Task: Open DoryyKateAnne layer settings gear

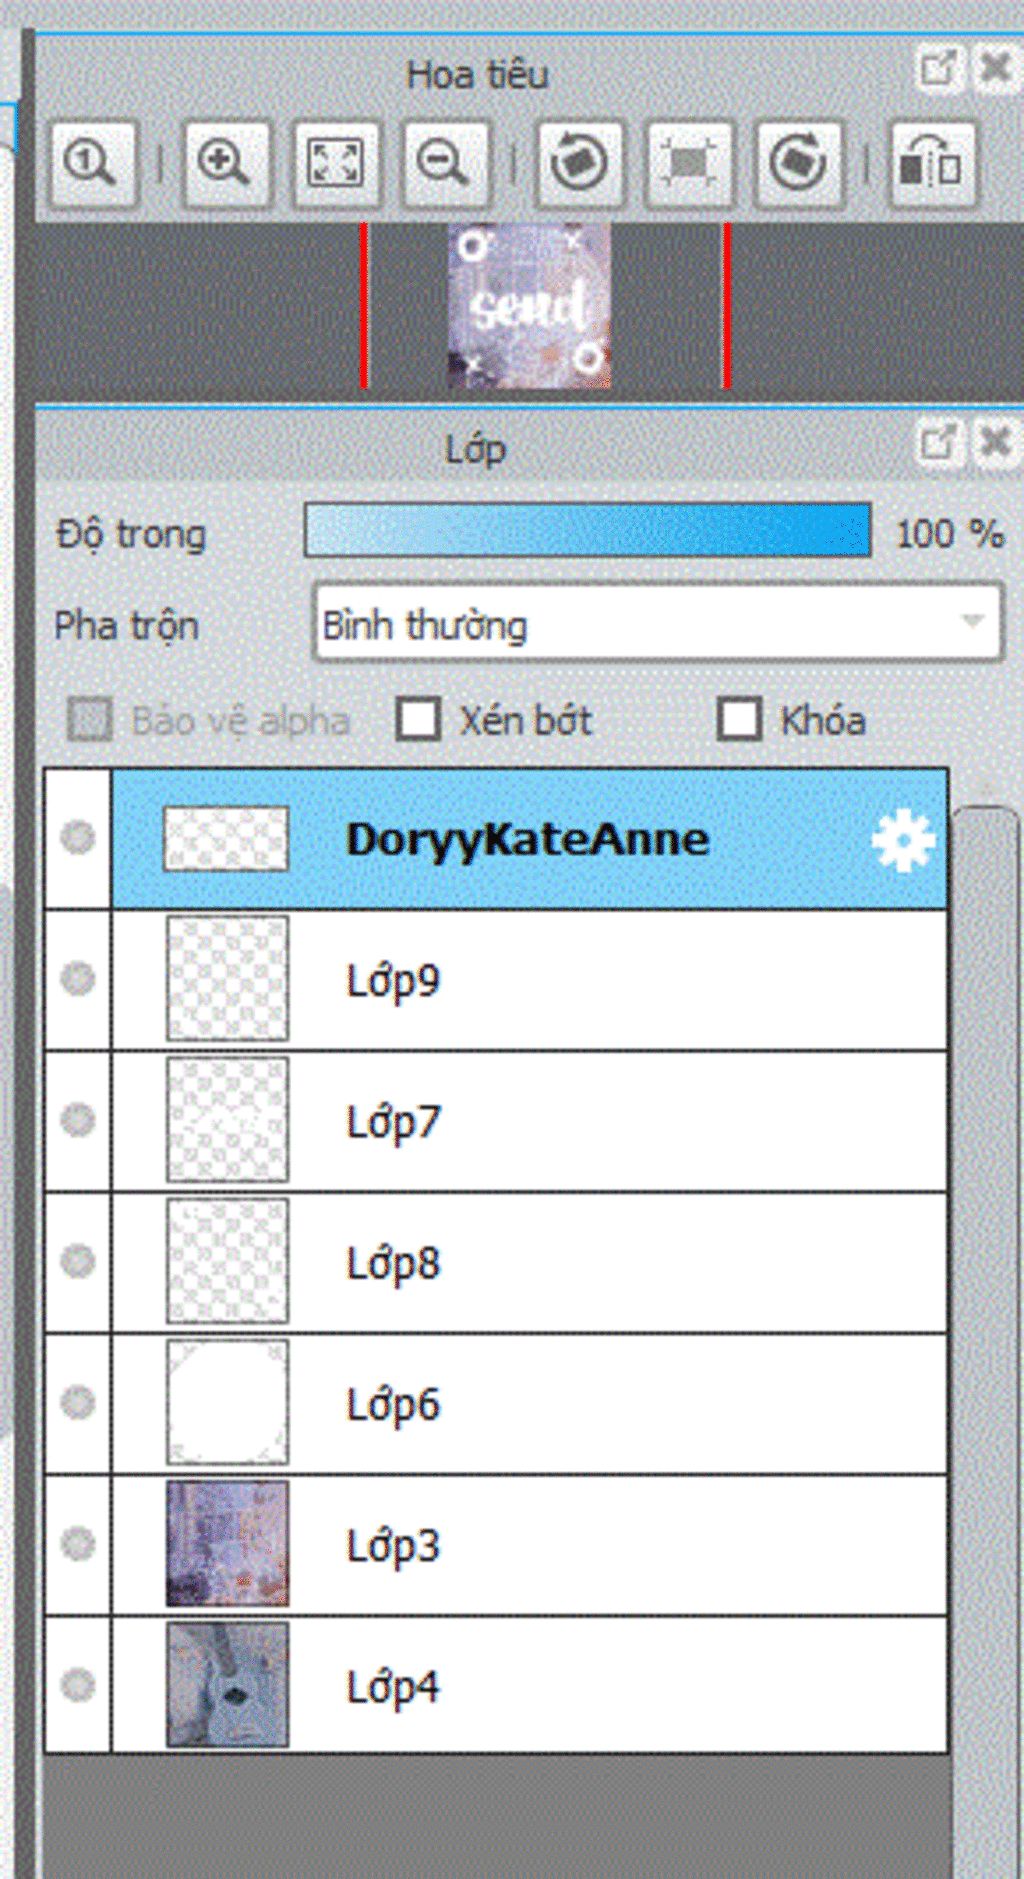Action: 902,841
